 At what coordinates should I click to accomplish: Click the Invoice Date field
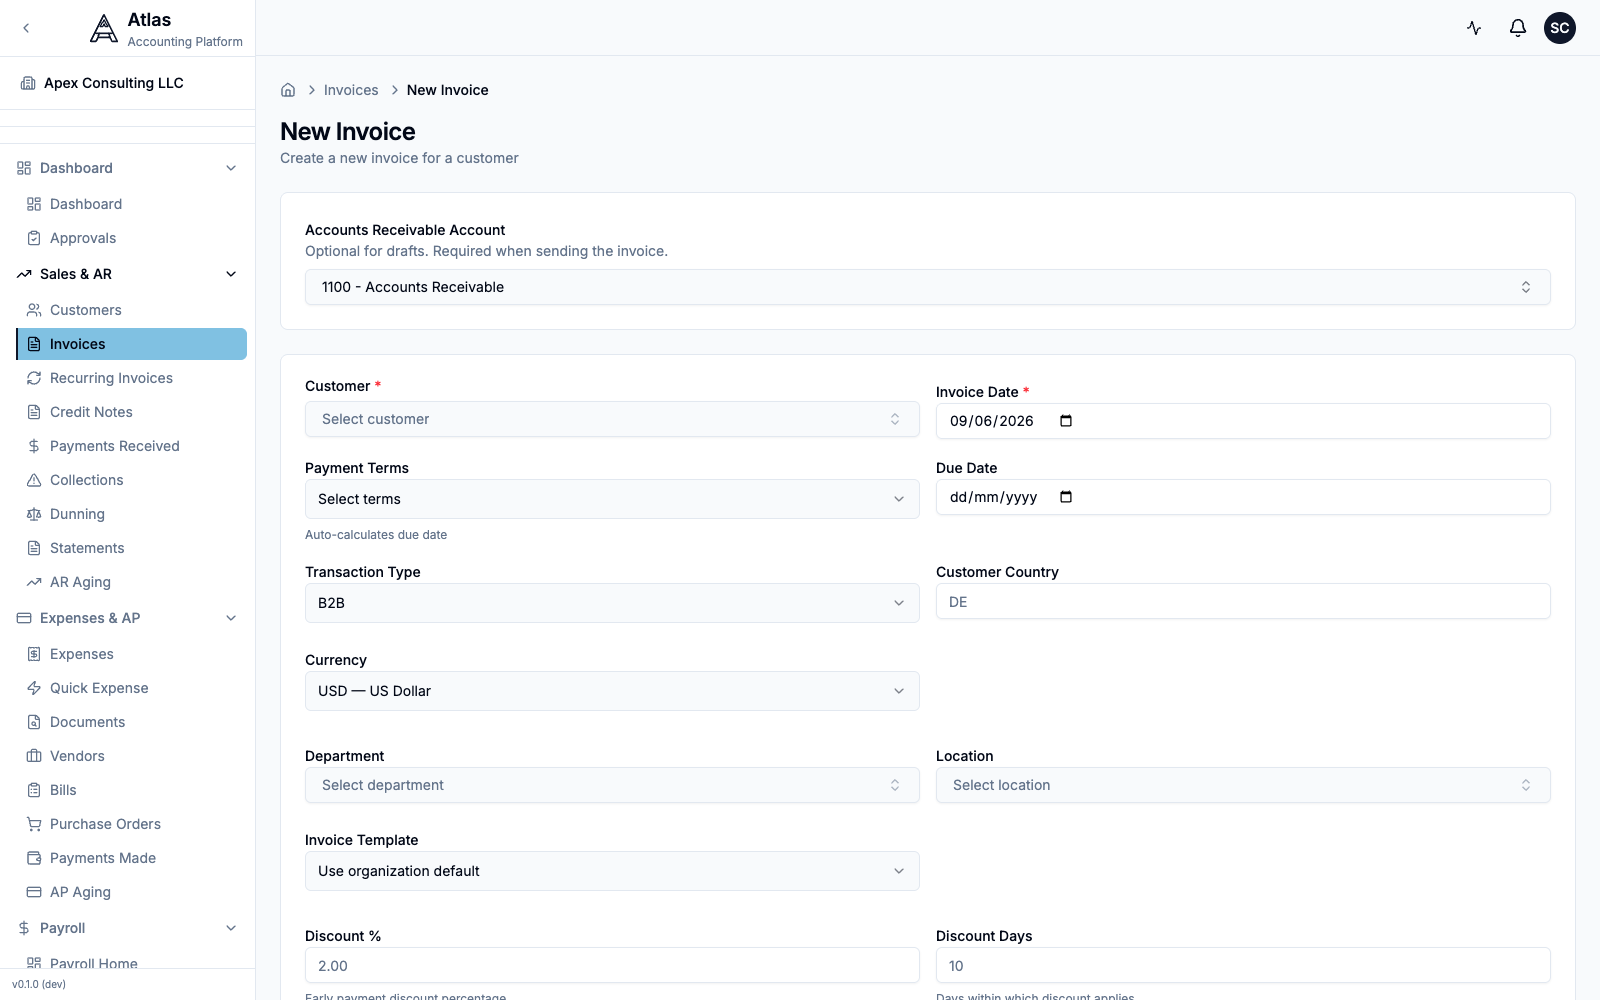1243,421
